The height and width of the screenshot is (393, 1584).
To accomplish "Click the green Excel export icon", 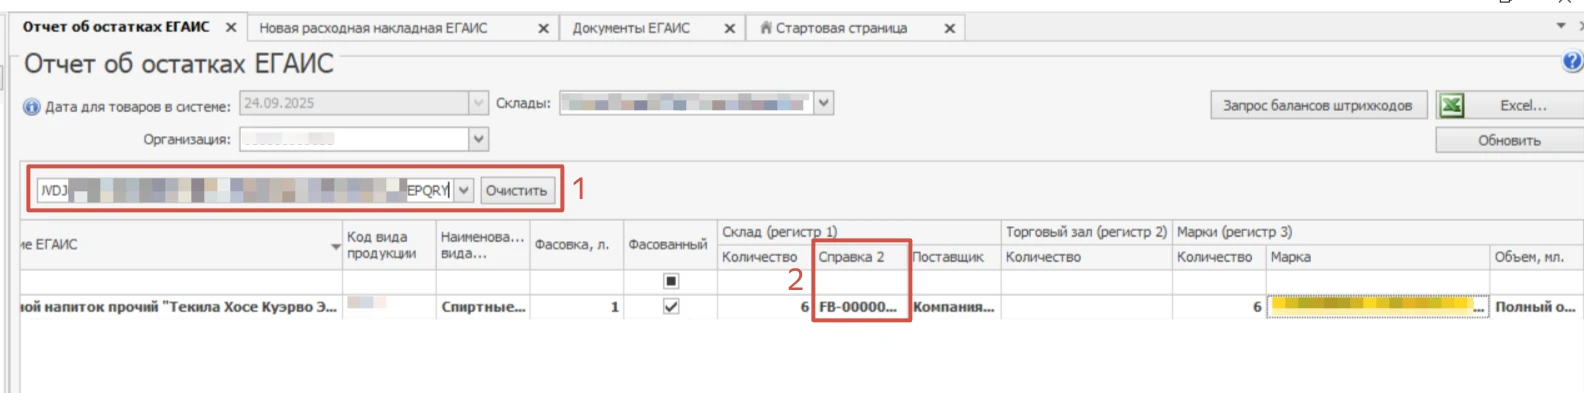I will (x=1451, y=105).
